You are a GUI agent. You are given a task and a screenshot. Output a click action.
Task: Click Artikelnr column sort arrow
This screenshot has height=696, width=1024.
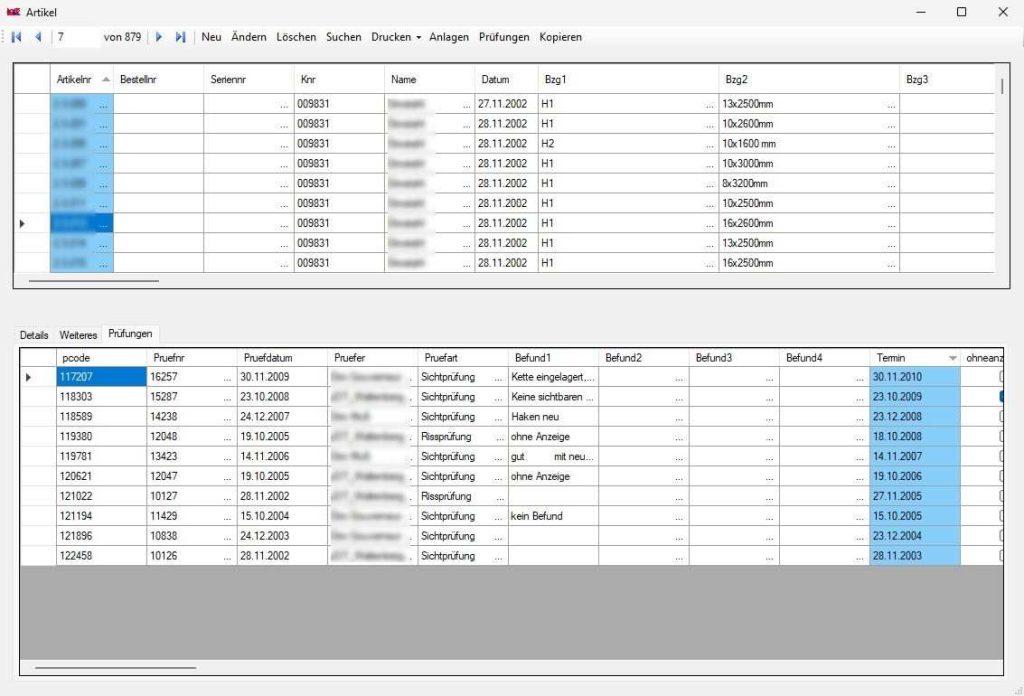106,80
